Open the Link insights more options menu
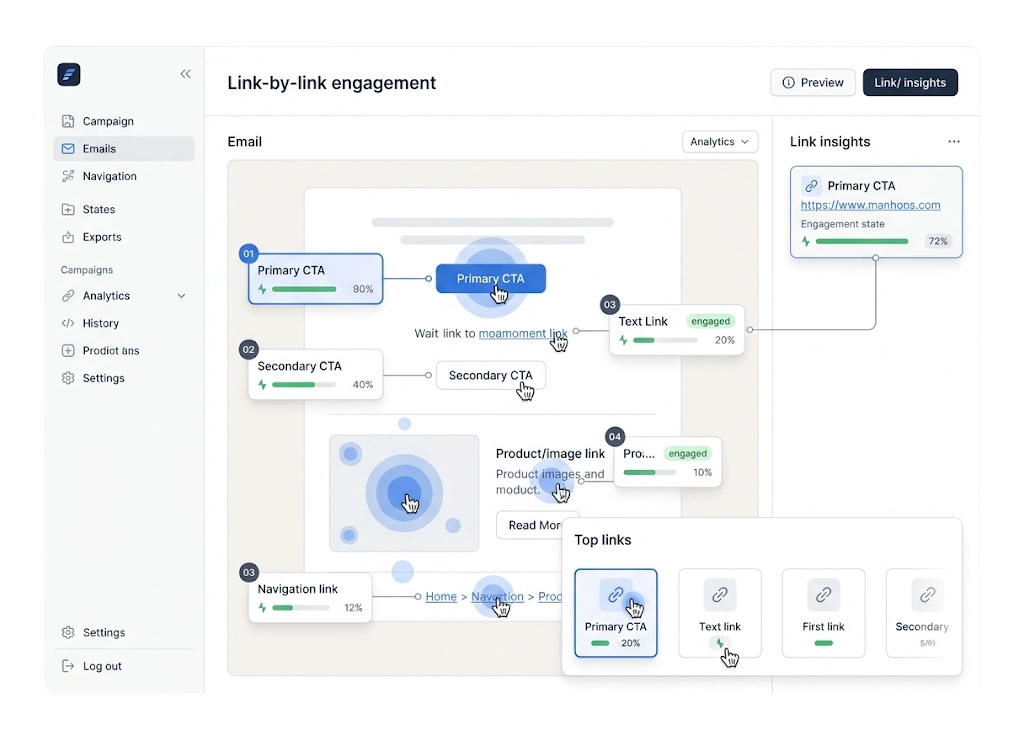Viewport: 1024px width, 741px height. (x=954, y=142)
